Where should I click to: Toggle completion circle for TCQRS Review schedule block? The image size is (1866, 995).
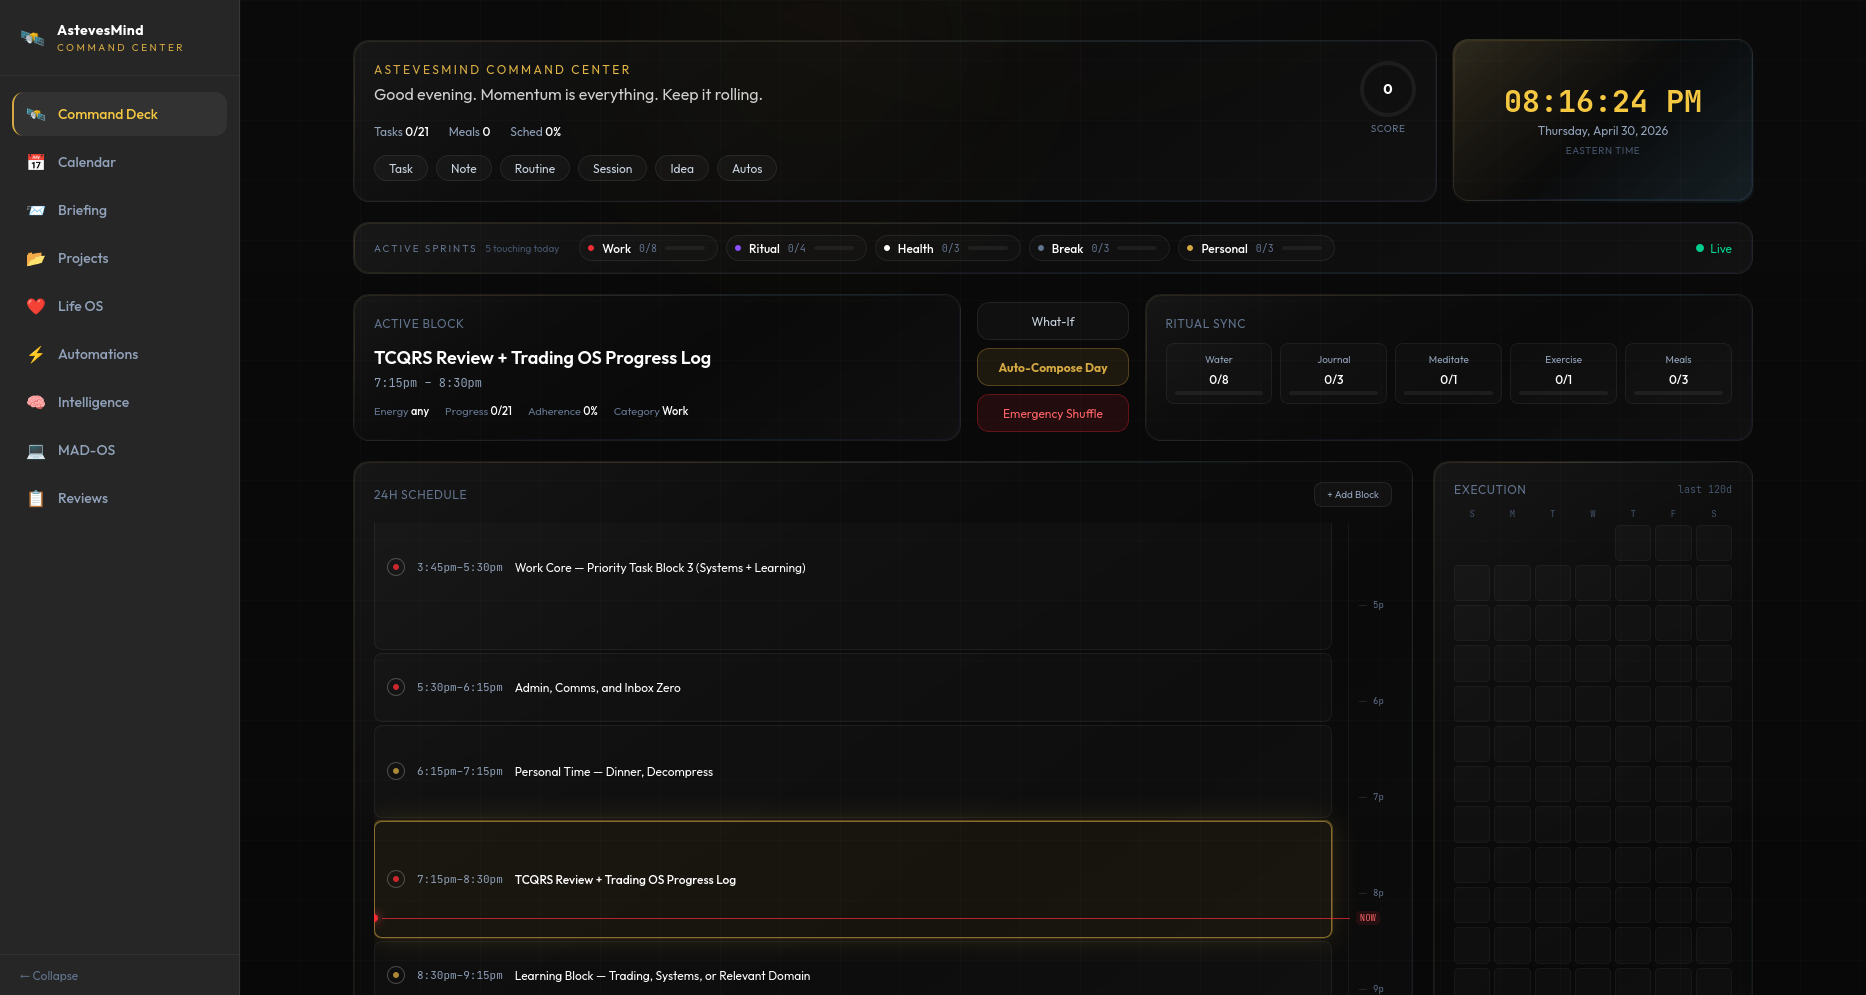tap(396, 880)
